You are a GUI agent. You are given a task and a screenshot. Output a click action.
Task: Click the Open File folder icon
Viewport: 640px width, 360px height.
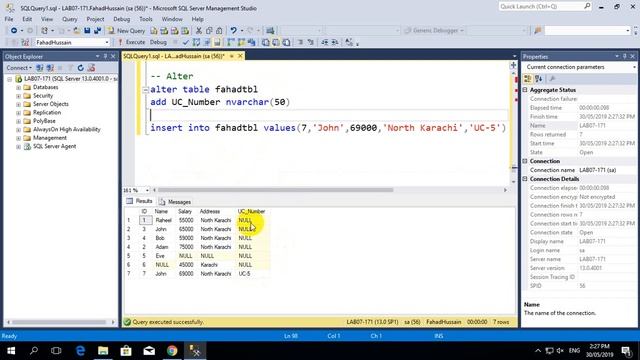pyautogui.click(x=76, y=31)
